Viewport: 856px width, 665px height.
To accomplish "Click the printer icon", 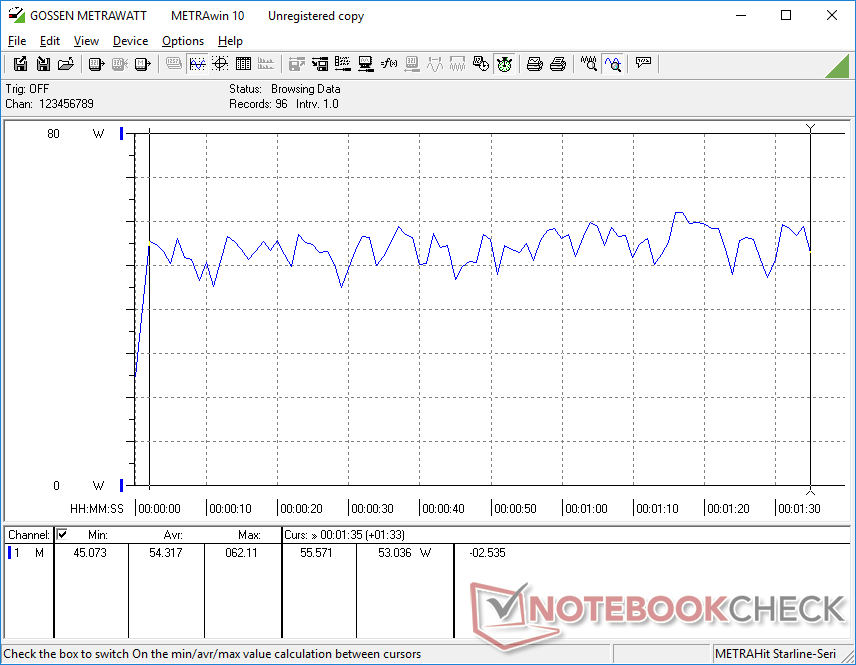I will (557, 64).
